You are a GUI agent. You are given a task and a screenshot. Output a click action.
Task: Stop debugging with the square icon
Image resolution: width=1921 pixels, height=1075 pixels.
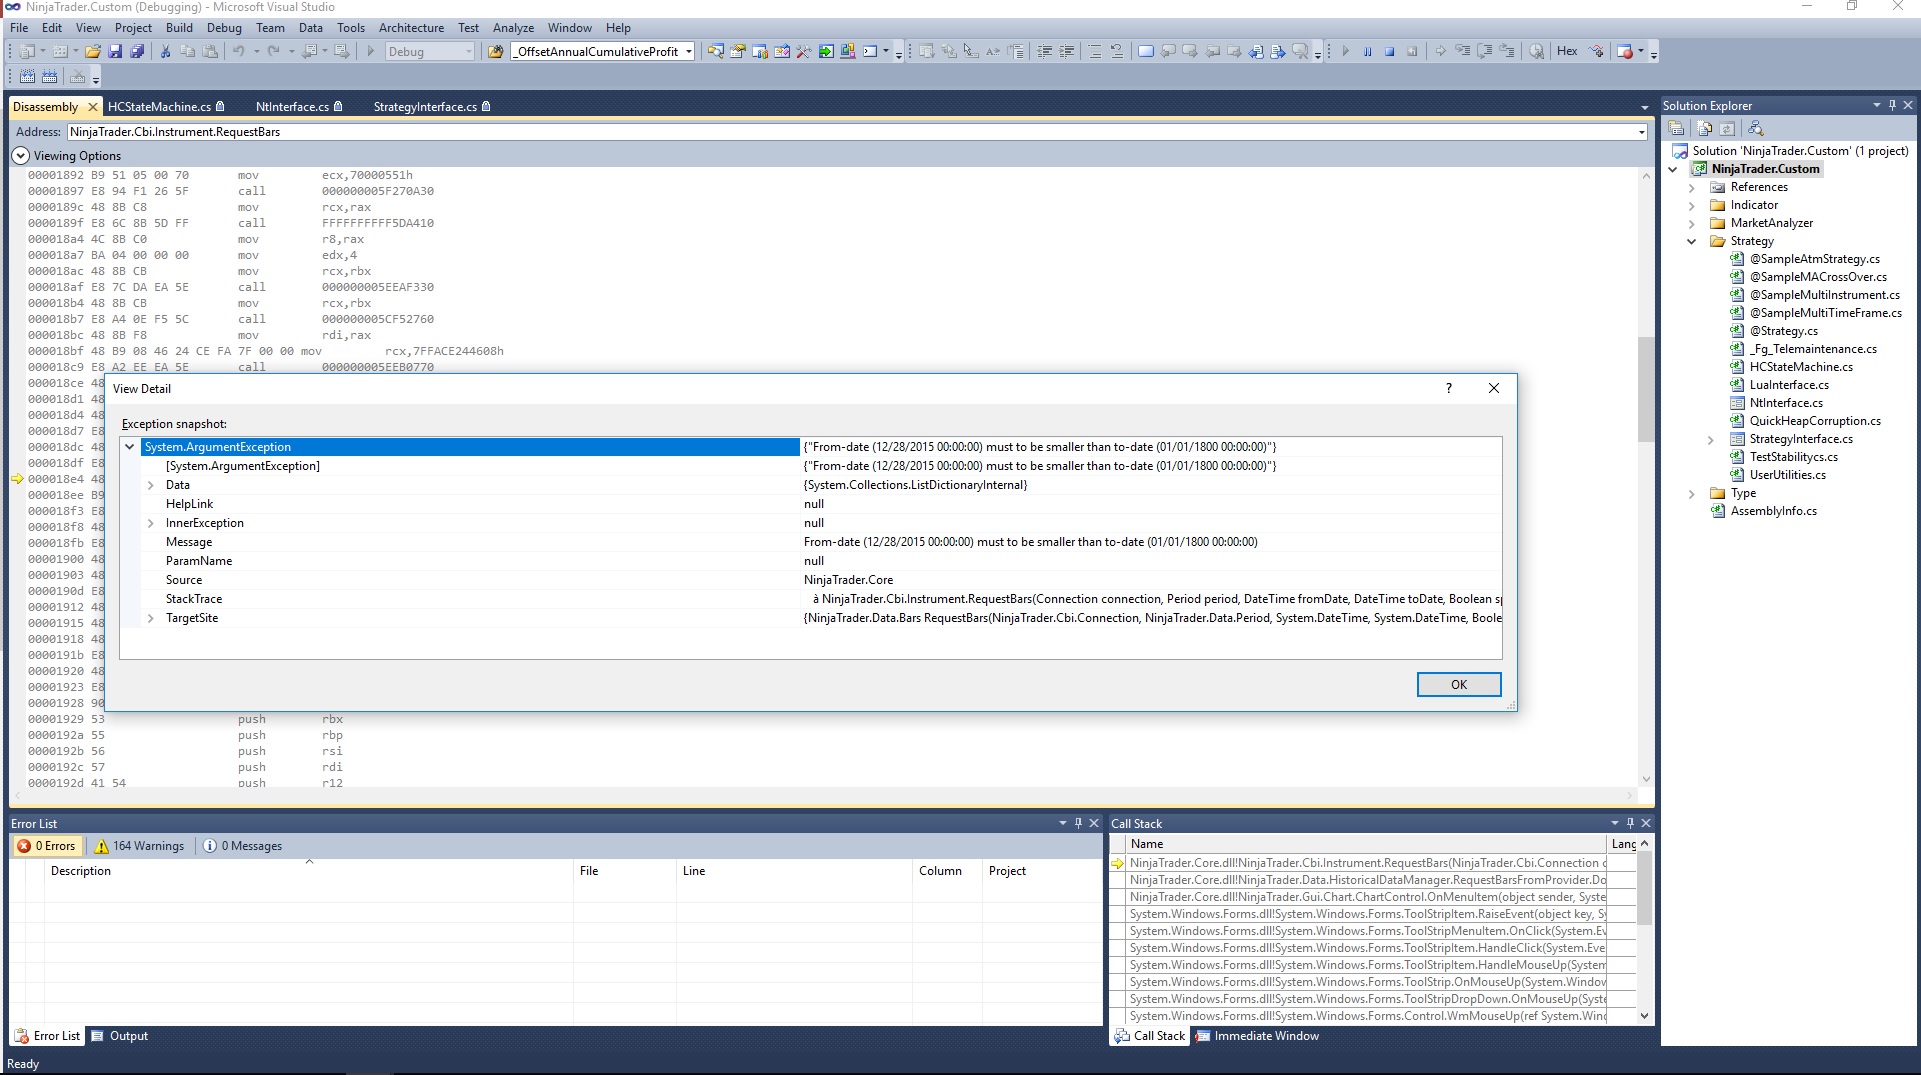[1390, 52]
